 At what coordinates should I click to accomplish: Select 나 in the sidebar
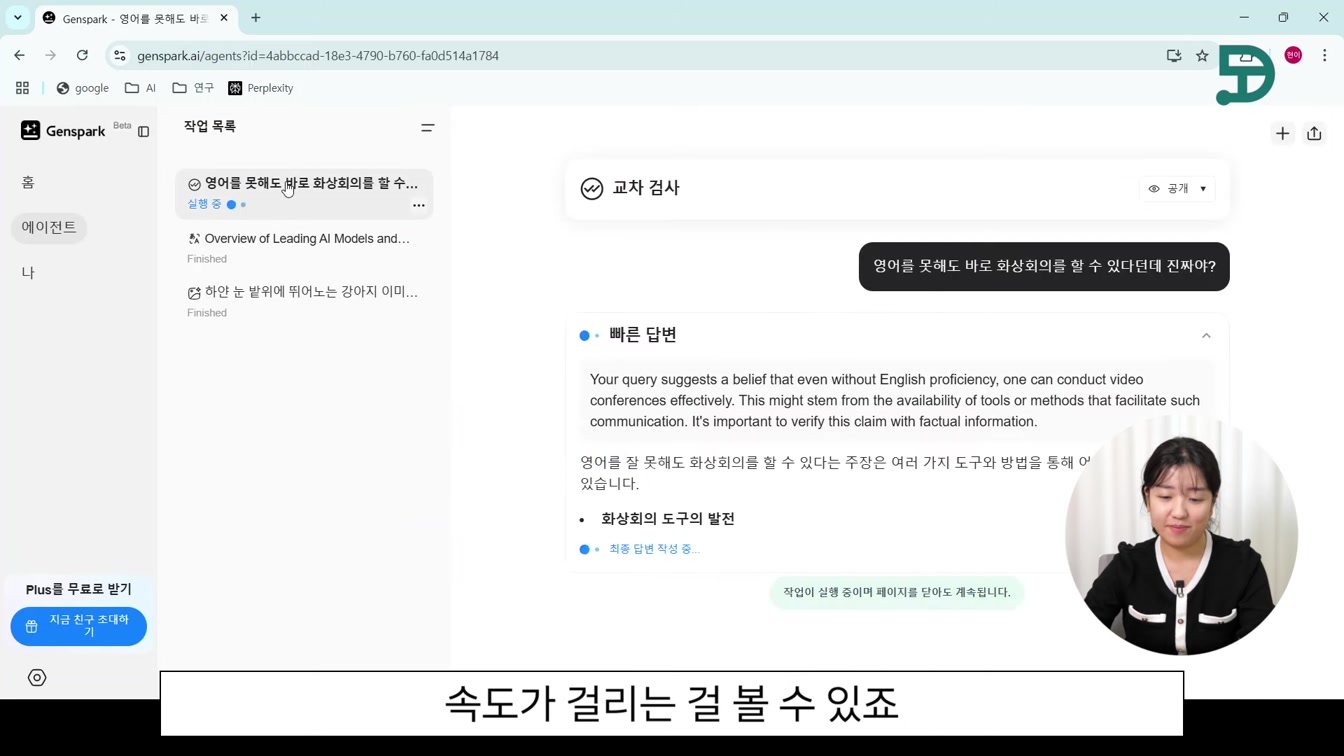[28, 273]
